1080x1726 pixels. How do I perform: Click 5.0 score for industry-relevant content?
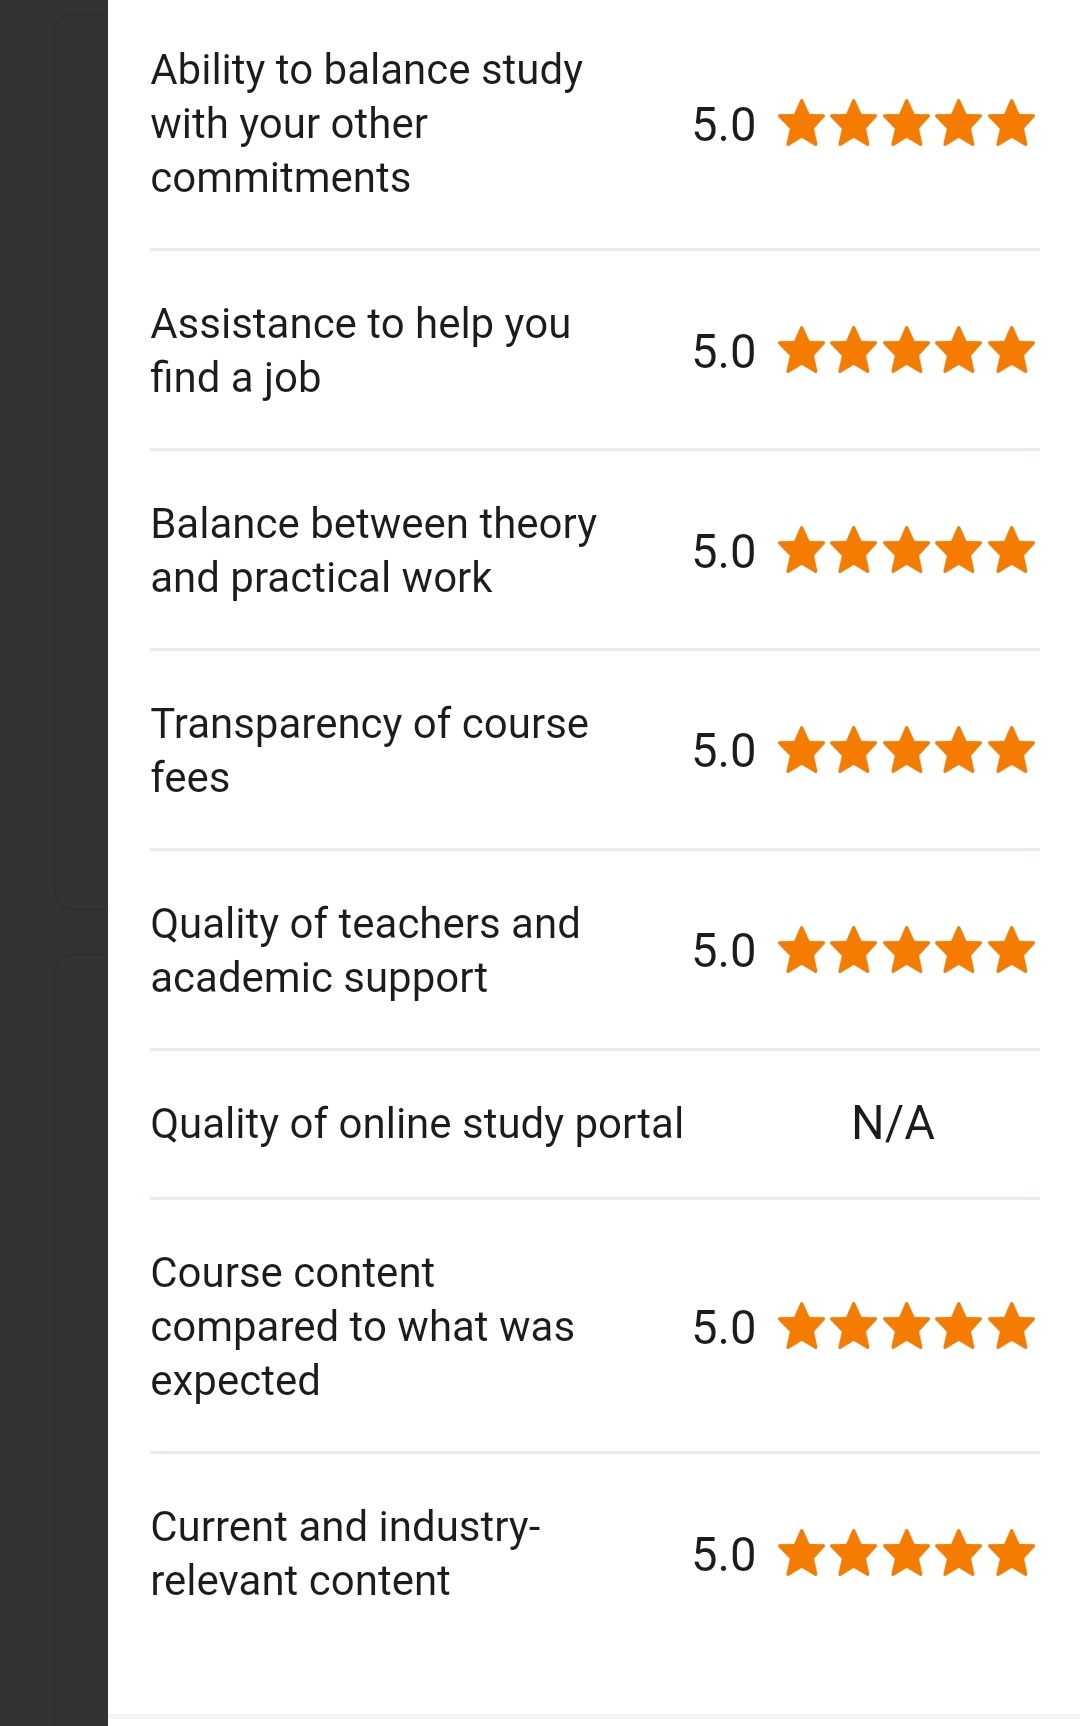coord(723,1555)
